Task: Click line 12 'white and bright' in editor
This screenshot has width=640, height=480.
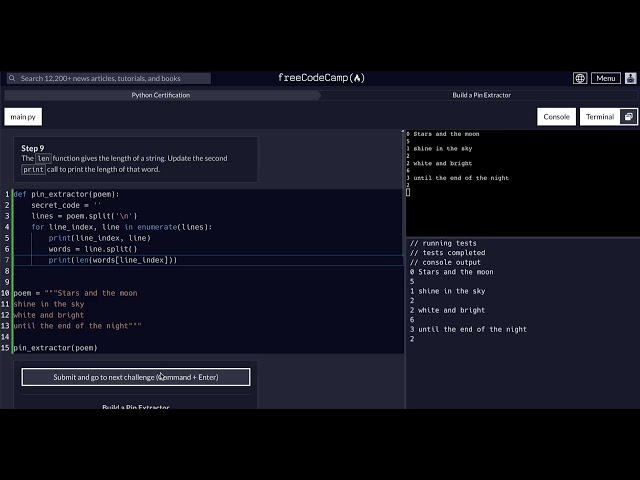Action: point(49,315)
